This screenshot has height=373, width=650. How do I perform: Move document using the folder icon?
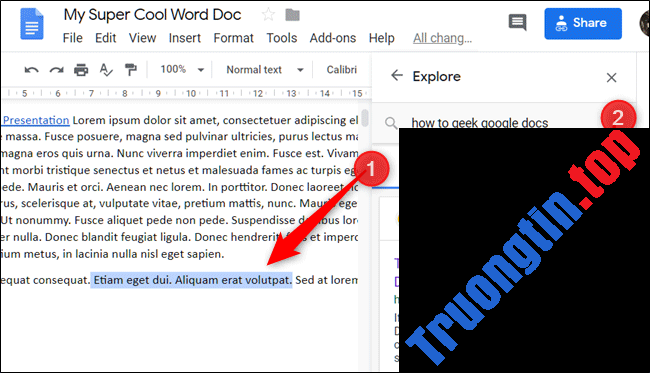coord(292,15)
